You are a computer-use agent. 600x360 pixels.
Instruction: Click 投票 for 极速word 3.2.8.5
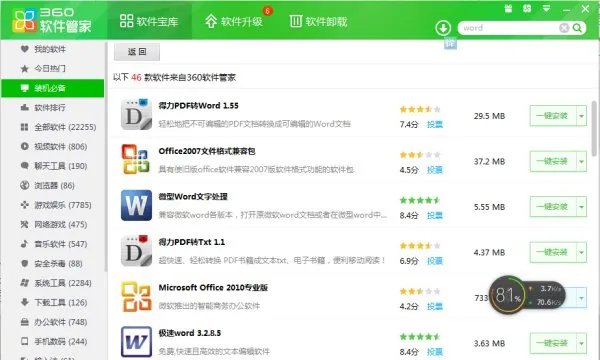[x=435, y=352]
